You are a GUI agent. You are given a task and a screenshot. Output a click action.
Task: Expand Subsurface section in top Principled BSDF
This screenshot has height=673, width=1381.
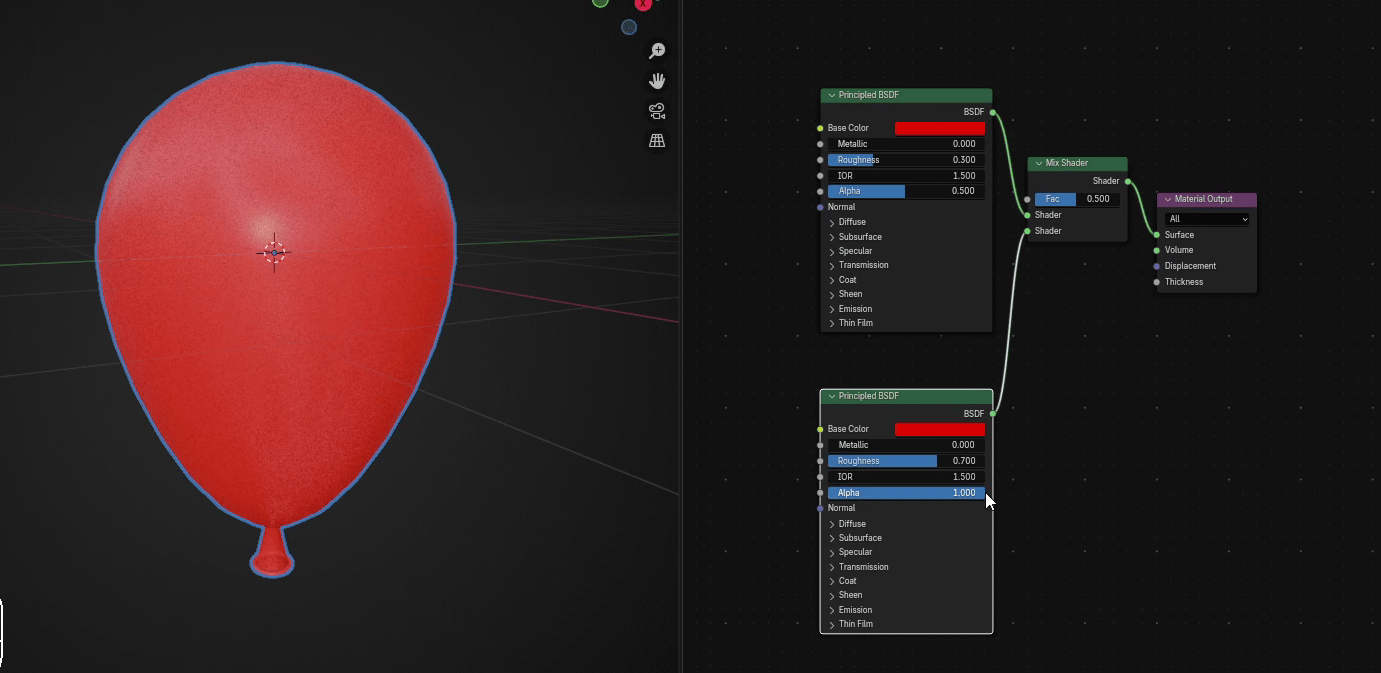pyautogui.click(x=832, y=237)
